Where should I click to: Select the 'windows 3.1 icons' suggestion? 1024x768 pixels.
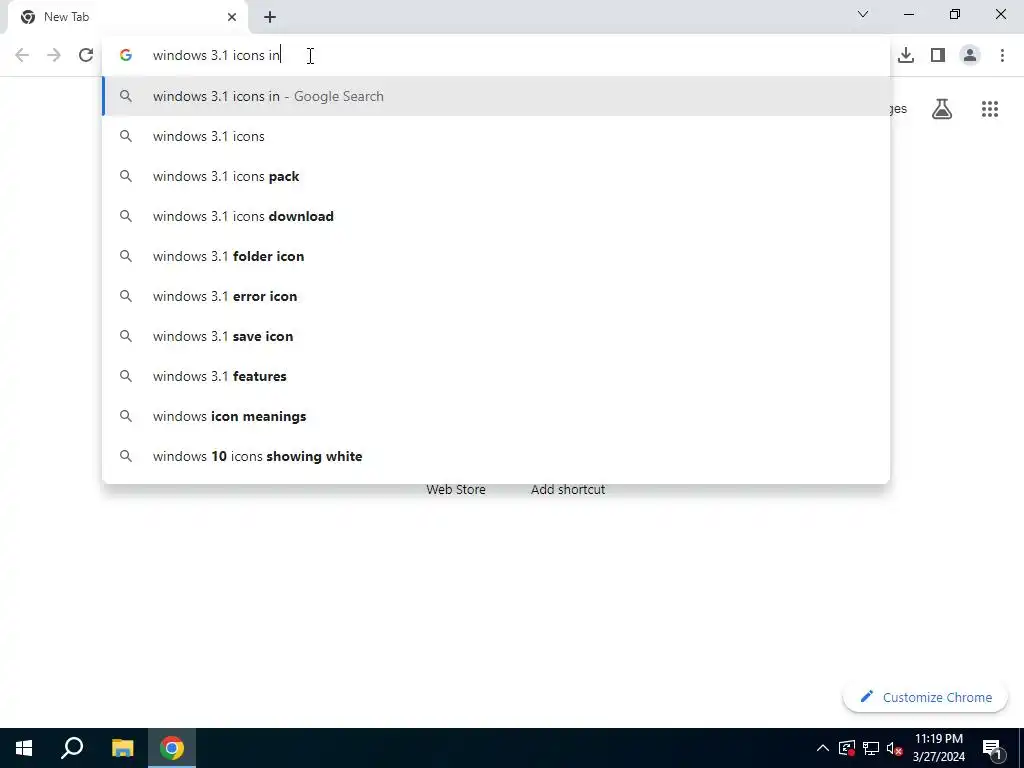click(x=496, y=136)
